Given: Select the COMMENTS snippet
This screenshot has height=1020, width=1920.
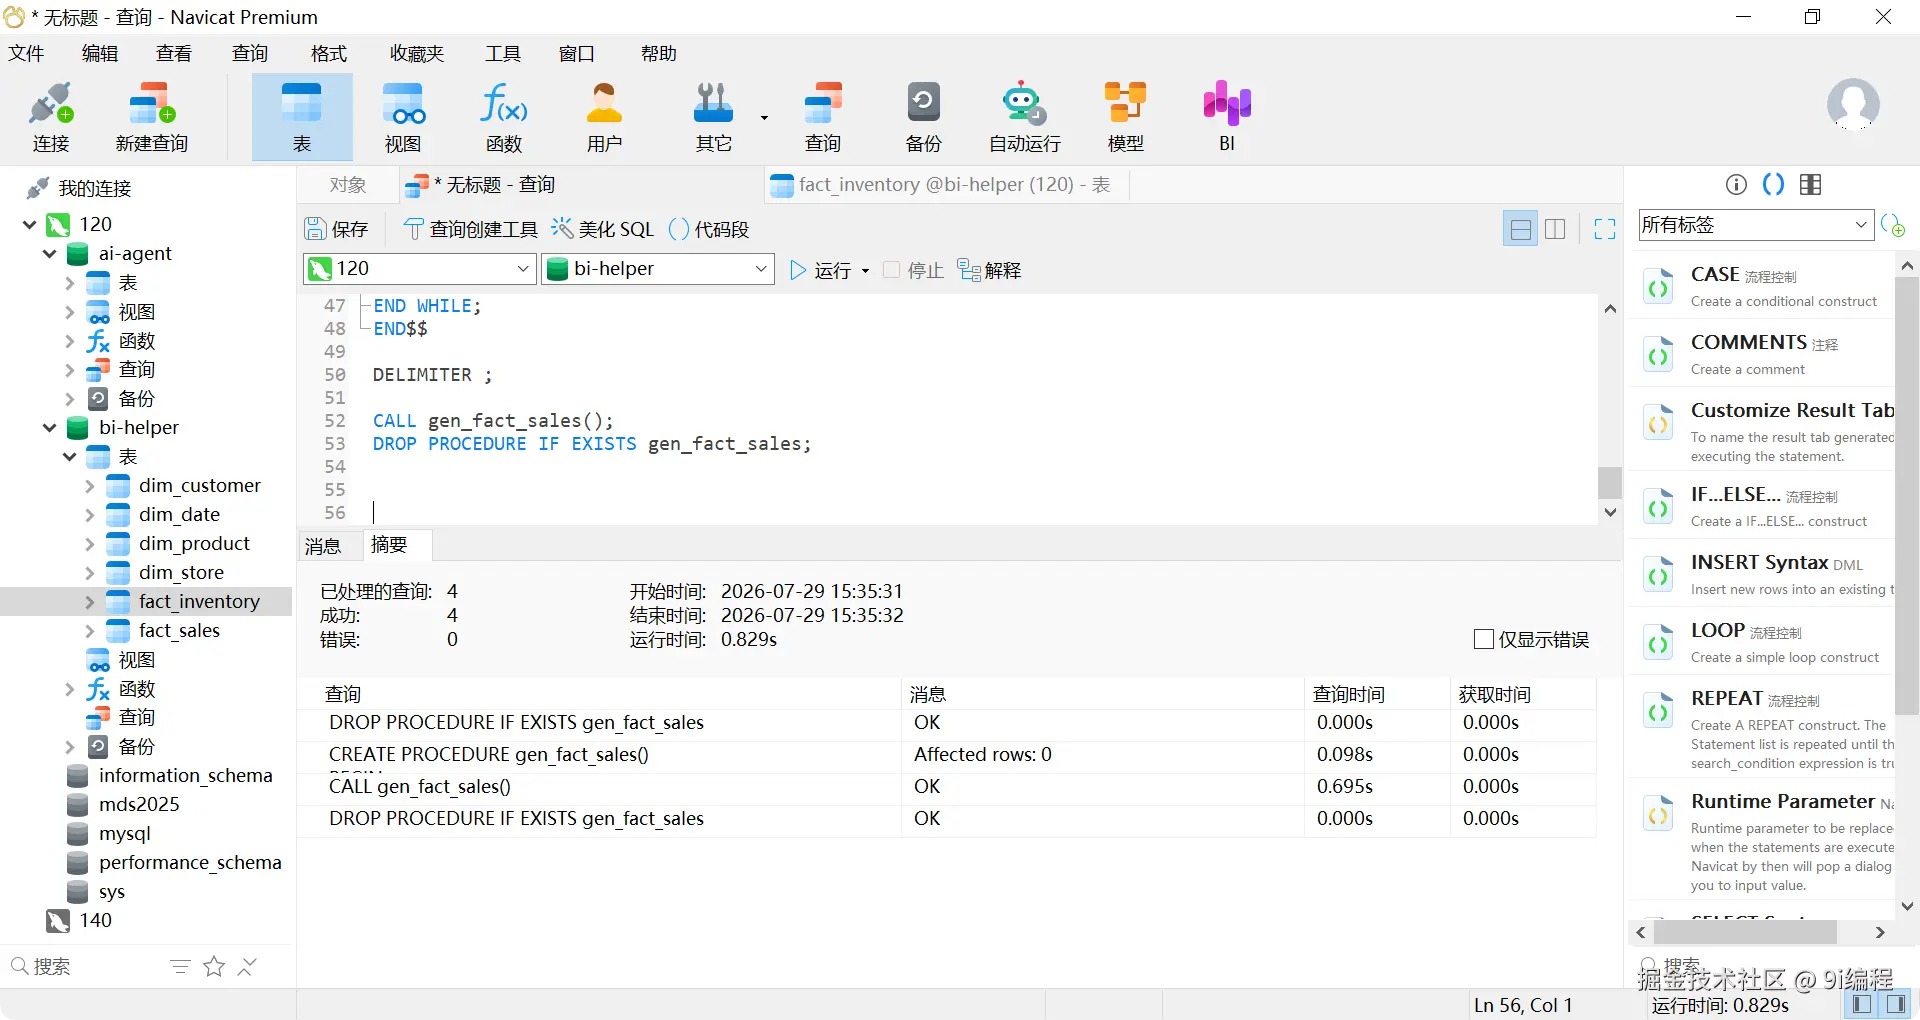Looking at the screenshot, I should pos(1762,354).
